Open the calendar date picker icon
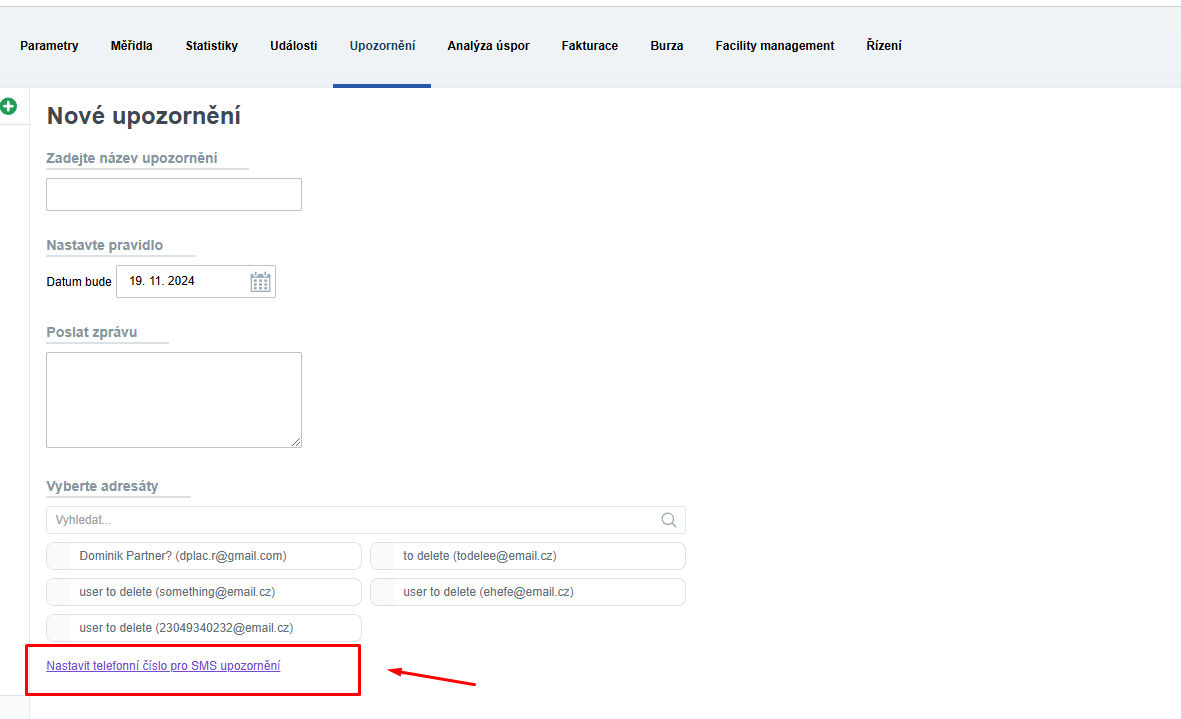 (260, 282)
